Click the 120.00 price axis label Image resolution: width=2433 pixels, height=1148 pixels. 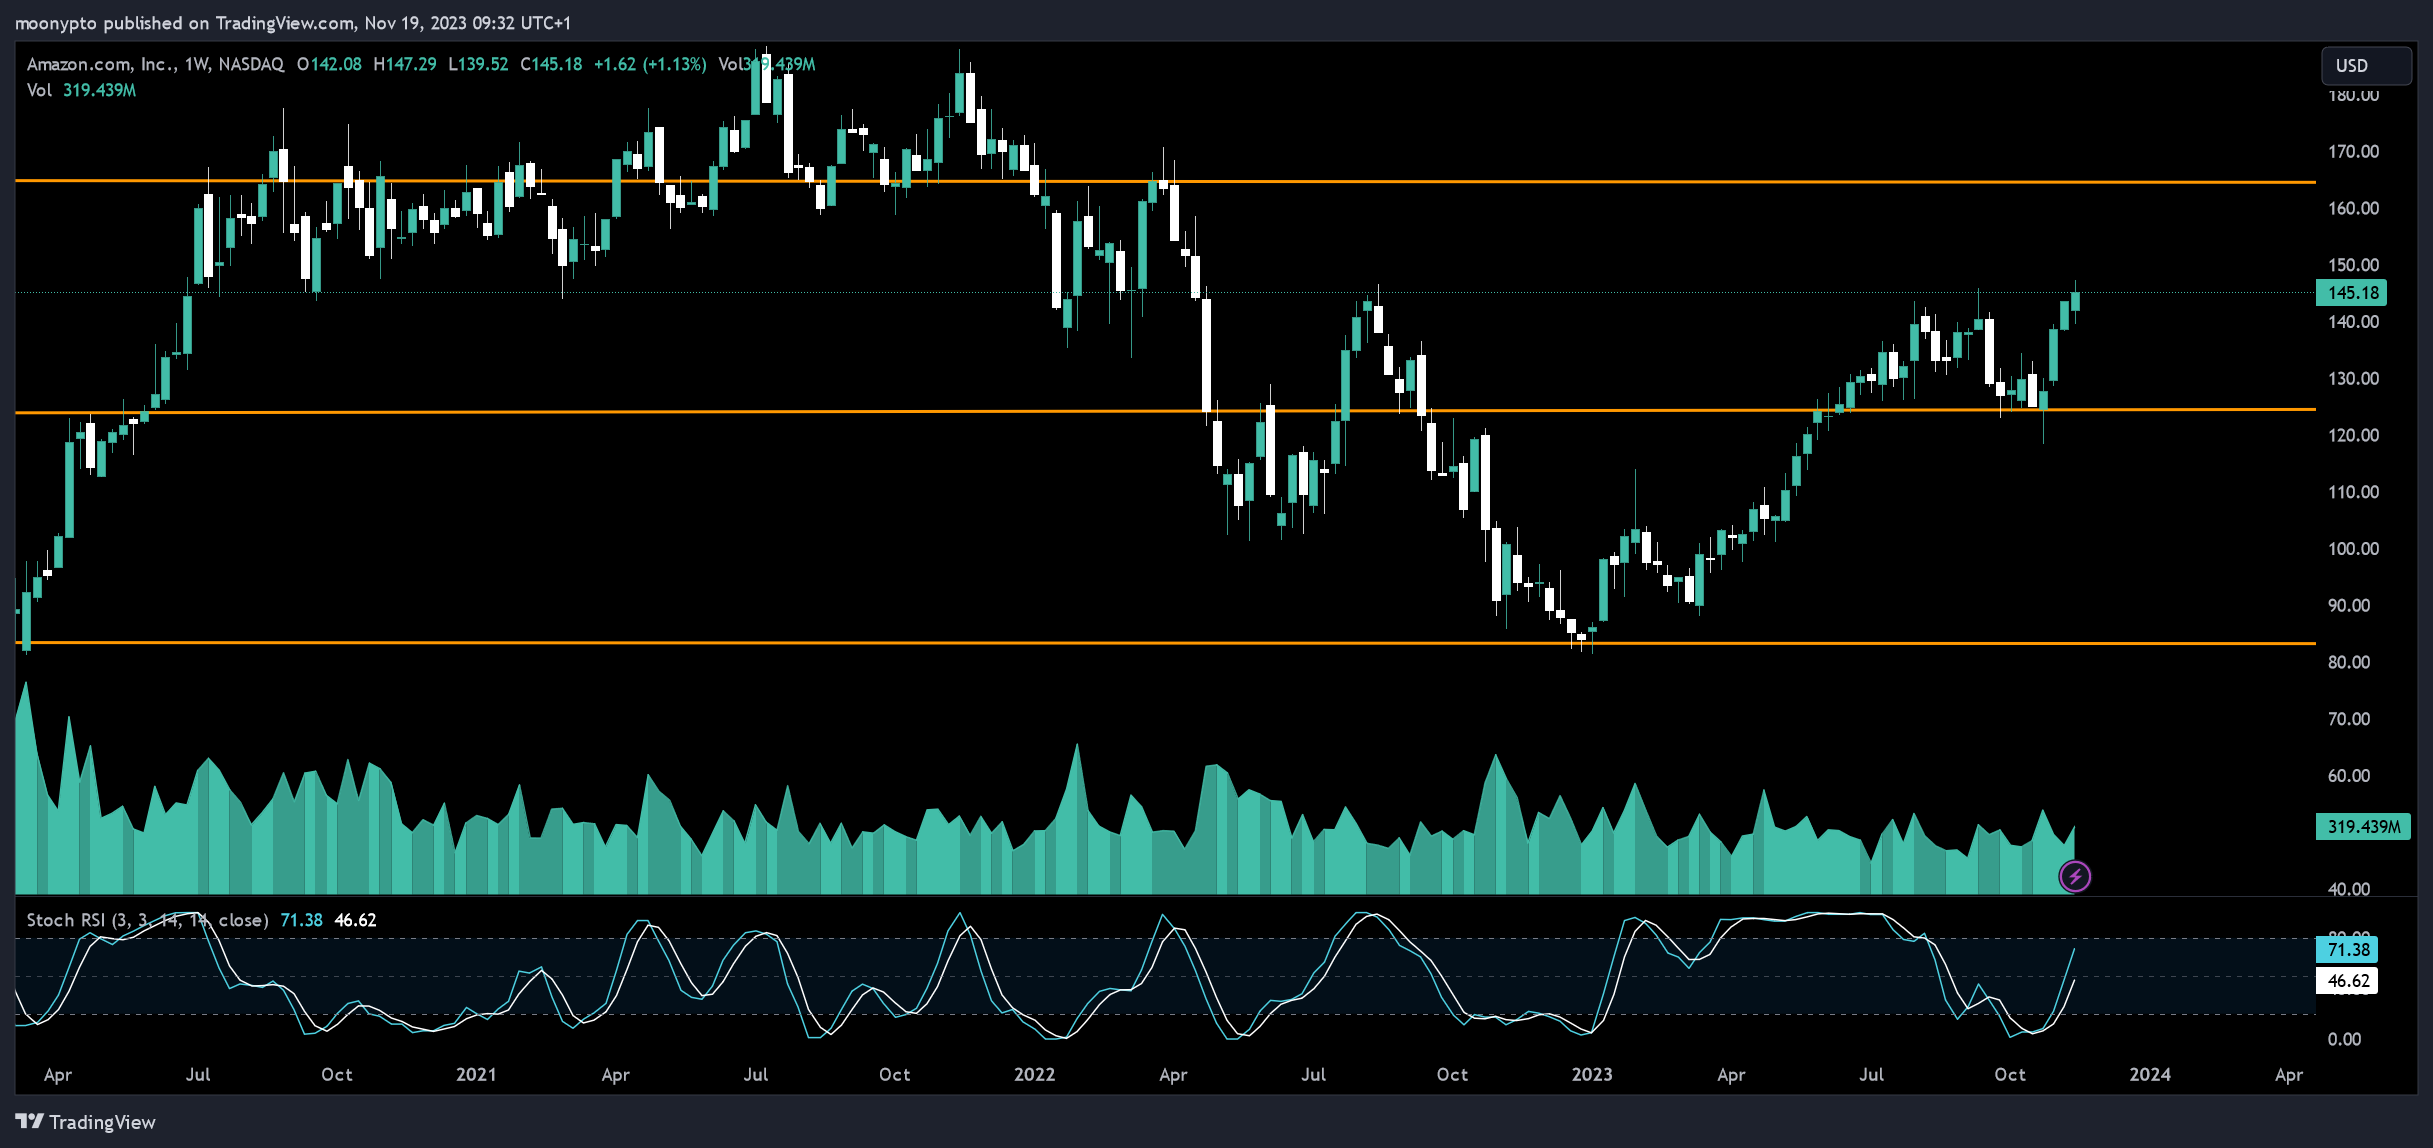click(2353, 435)
